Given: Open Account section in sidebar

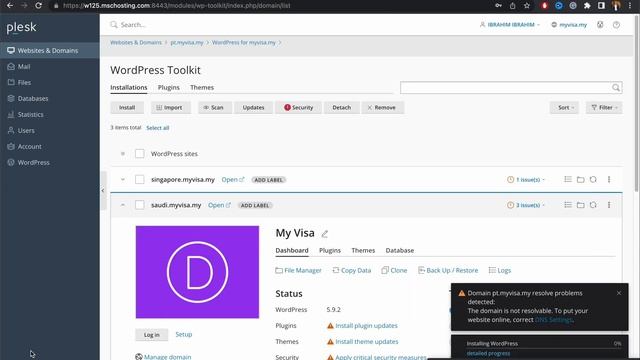Looking at the screenshot, I should [49, 146].
